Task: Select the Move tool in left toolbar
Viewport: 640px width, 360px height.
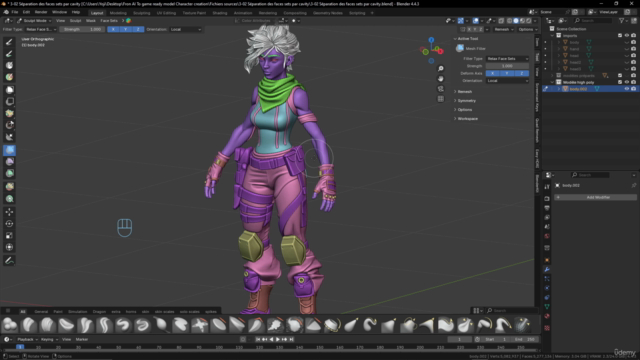Action: tap(9, 212)
